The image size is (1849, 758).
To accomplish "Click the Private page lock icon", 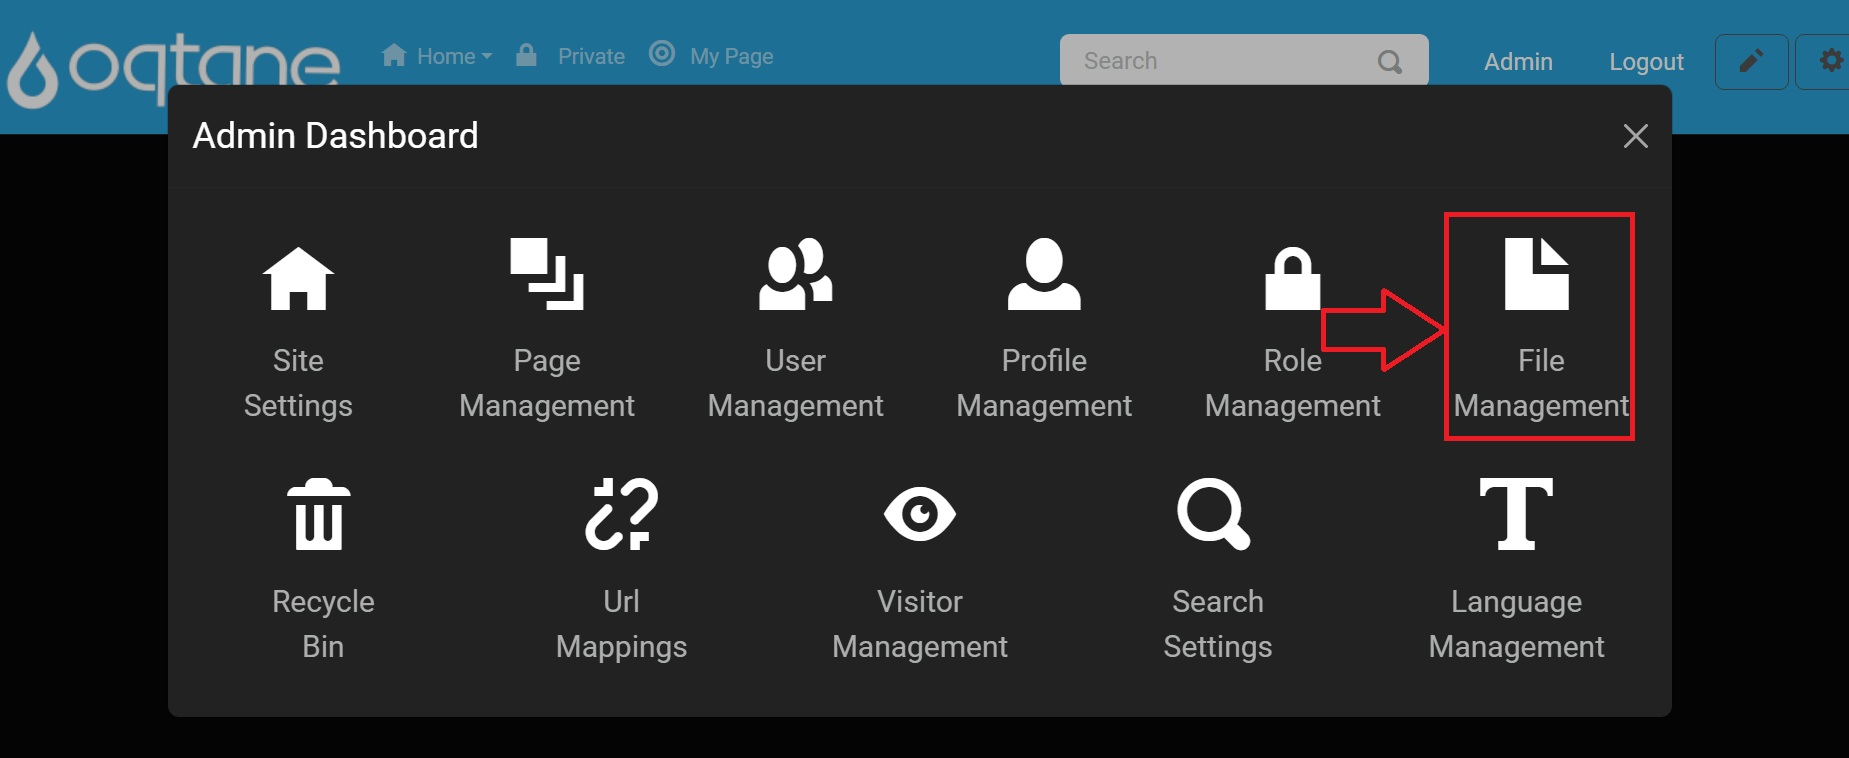I will coord(526,54).
